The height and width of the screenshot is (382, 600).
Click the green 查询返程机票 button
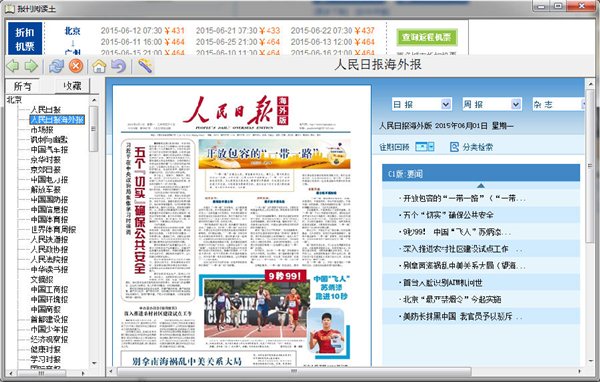427,37
